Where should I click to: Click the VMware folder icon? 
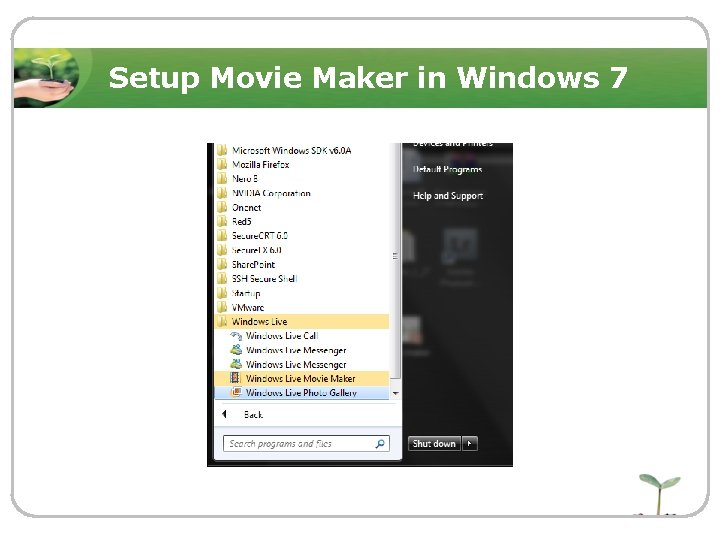tap(222, 307)
